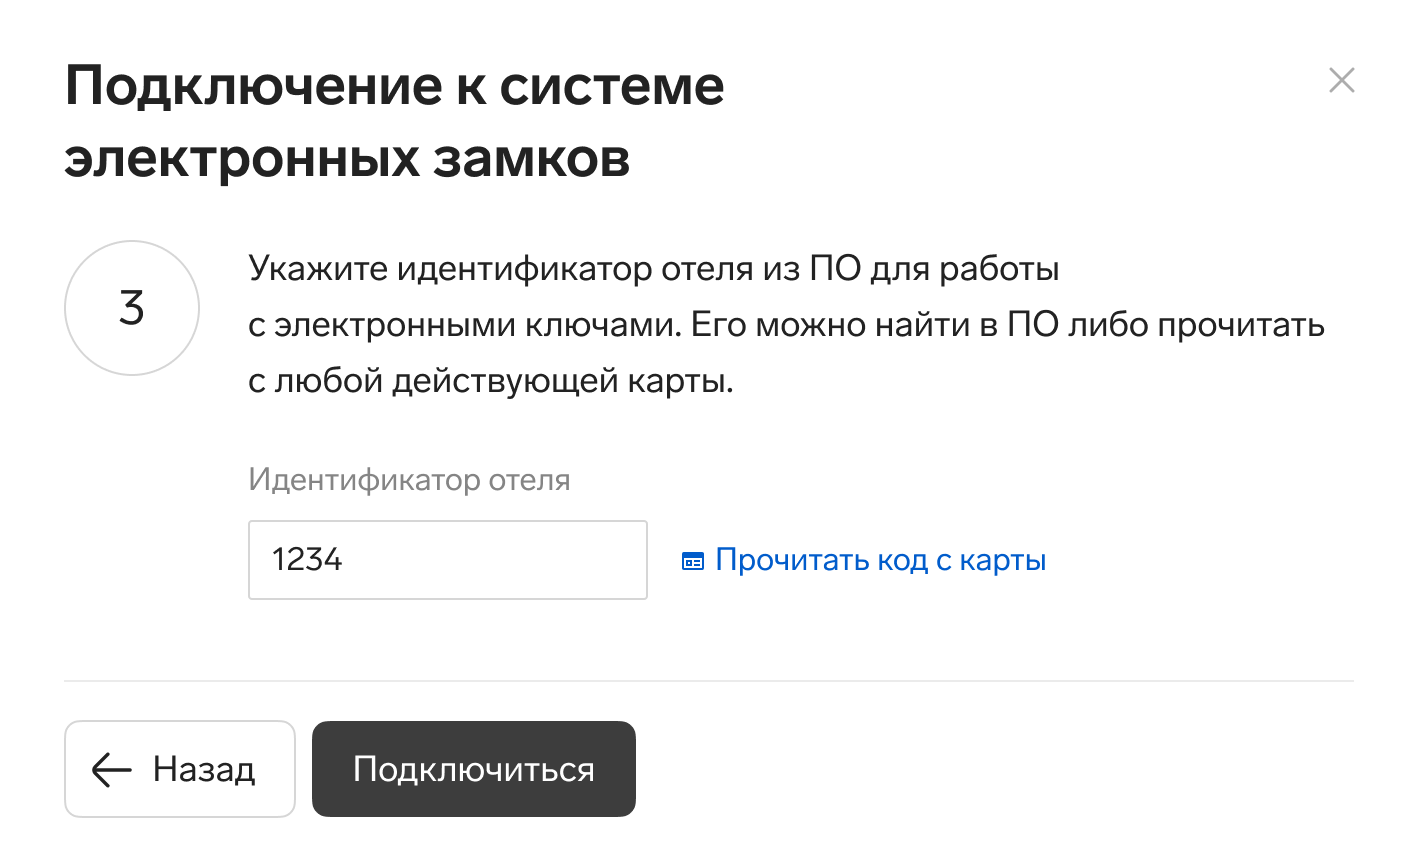The image size is (1418, 858).
Task: Click the description line с электронными ключами
Action: click(787, 326)
